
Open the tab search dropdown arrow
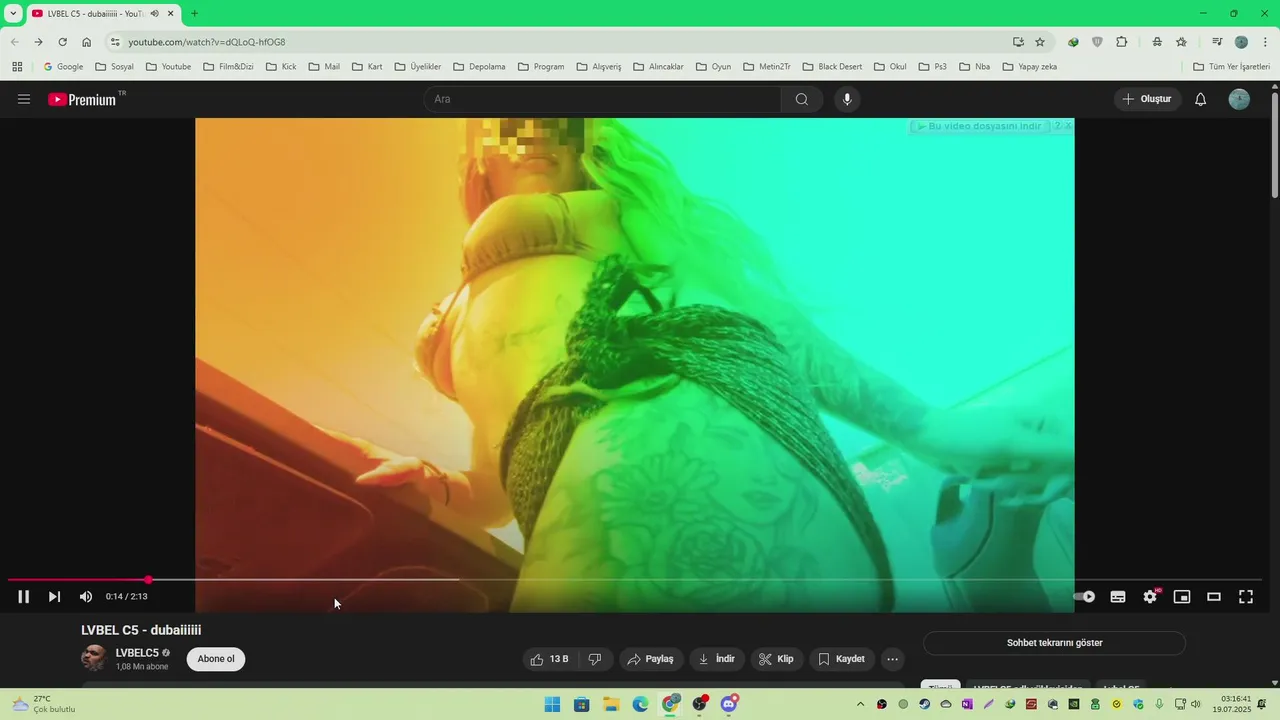13,14
